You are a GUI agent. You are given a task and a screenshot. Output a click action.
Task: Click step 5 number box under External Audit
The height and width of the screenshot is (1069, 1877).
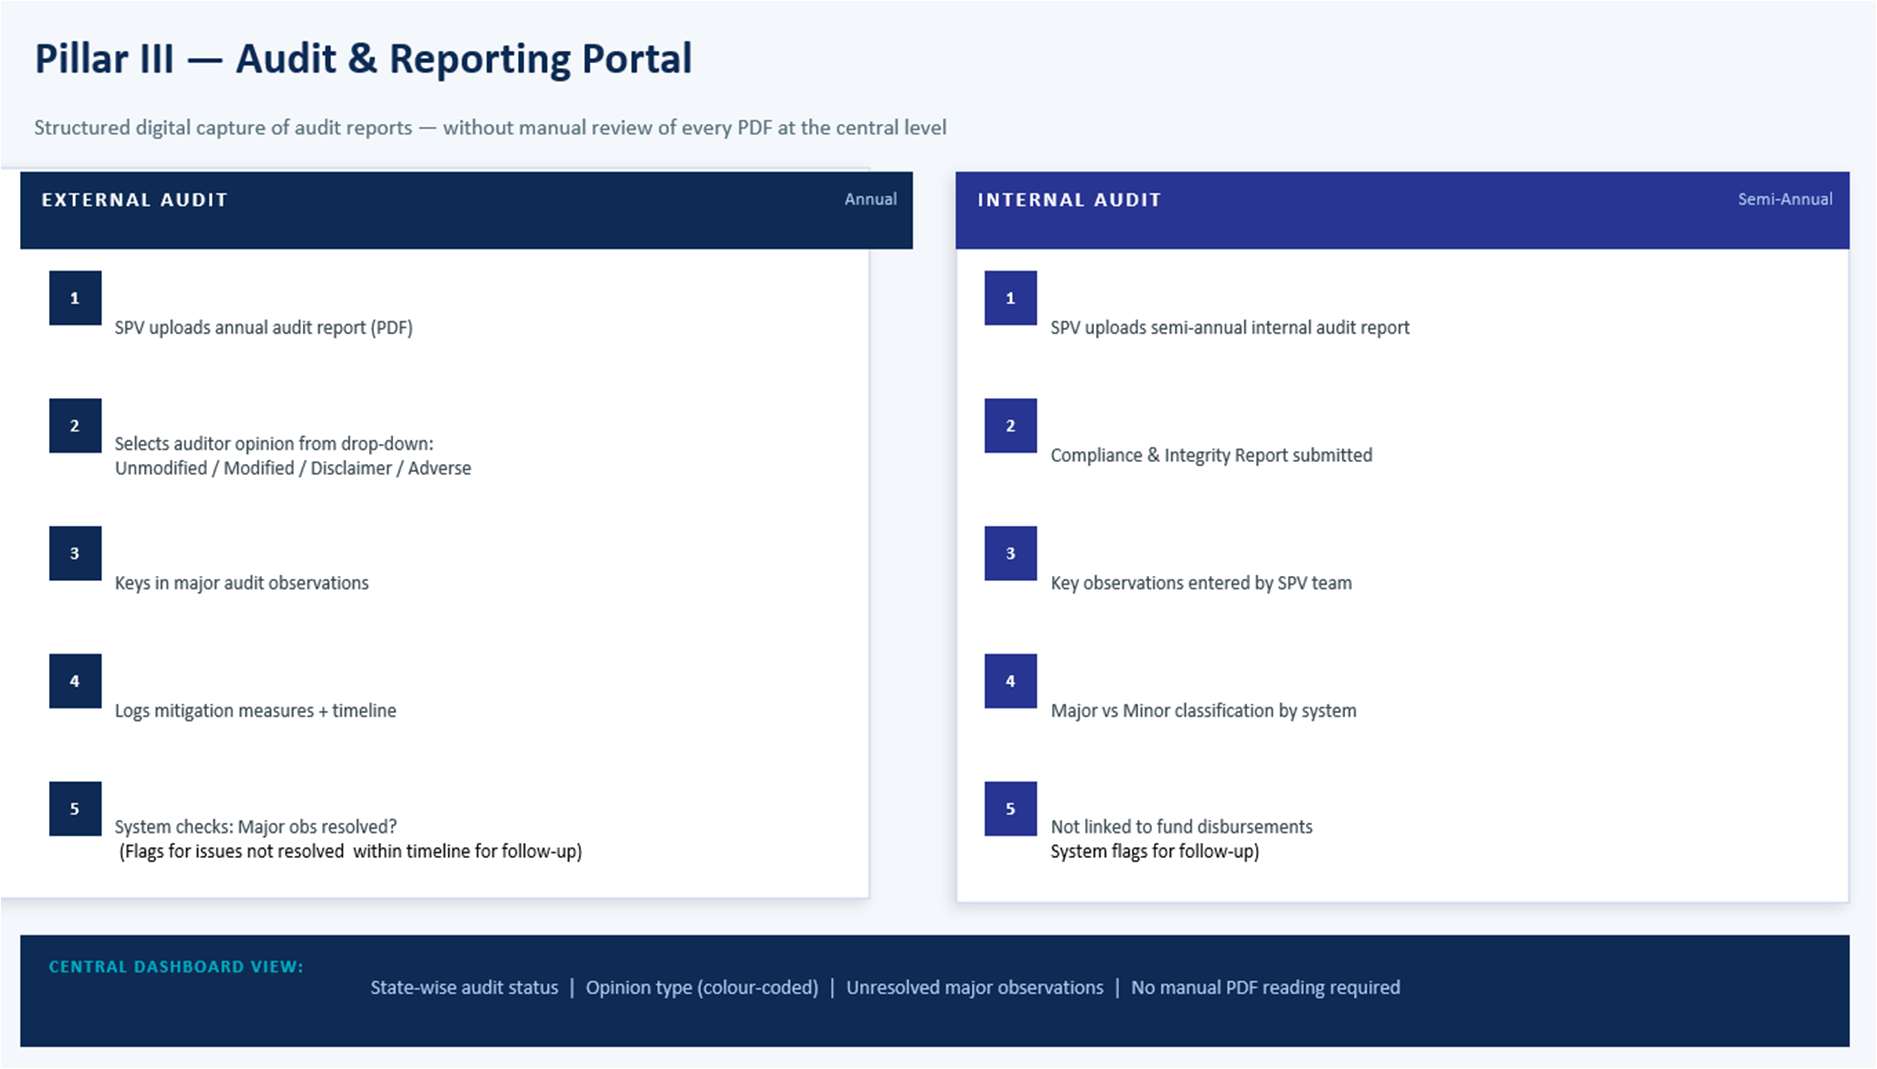click(x=75, y=809)
